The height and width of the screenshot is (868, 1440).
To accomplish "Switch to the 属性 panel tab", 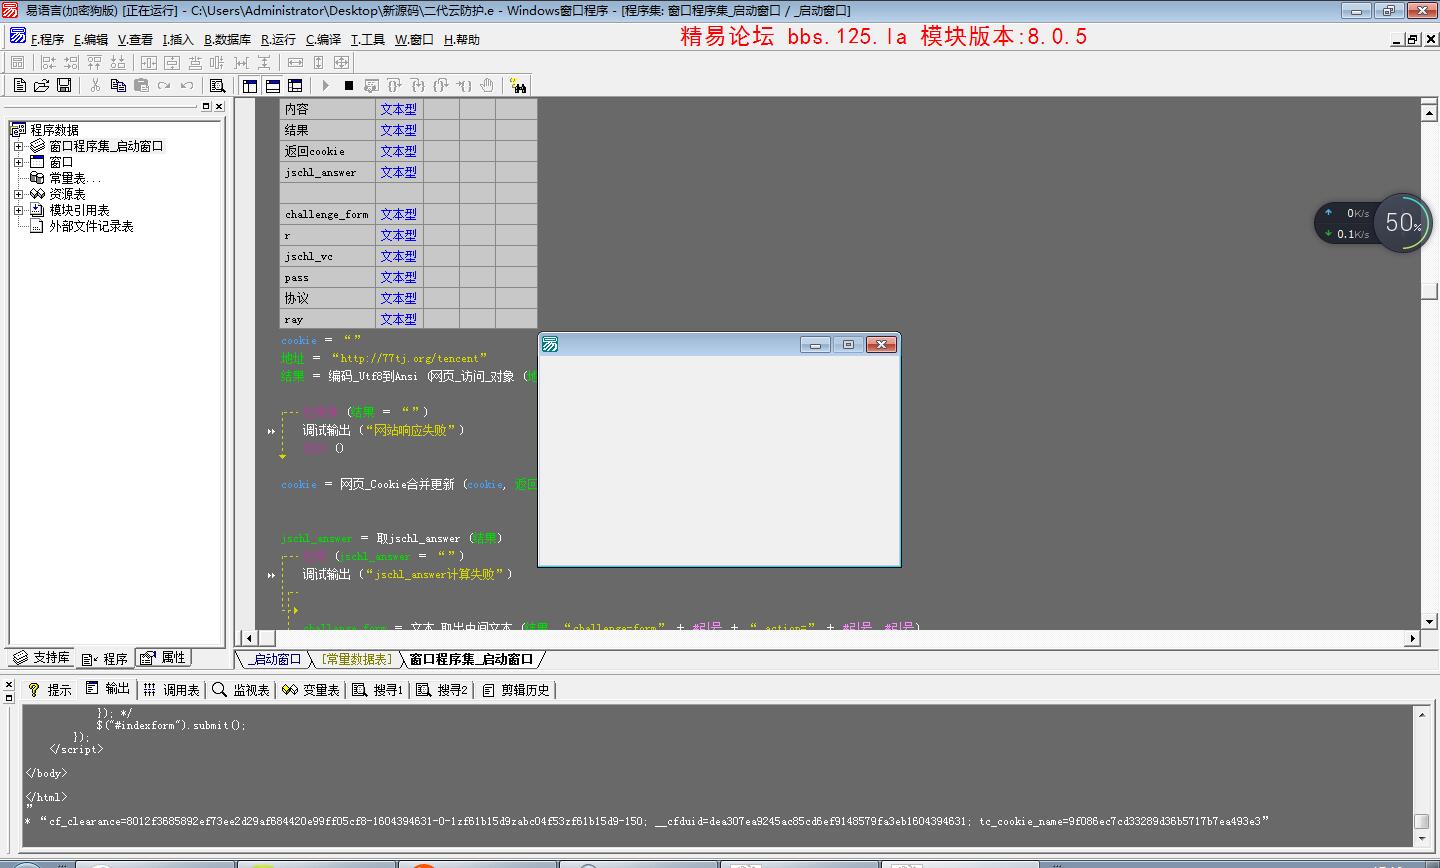I will tap(163, 657).
